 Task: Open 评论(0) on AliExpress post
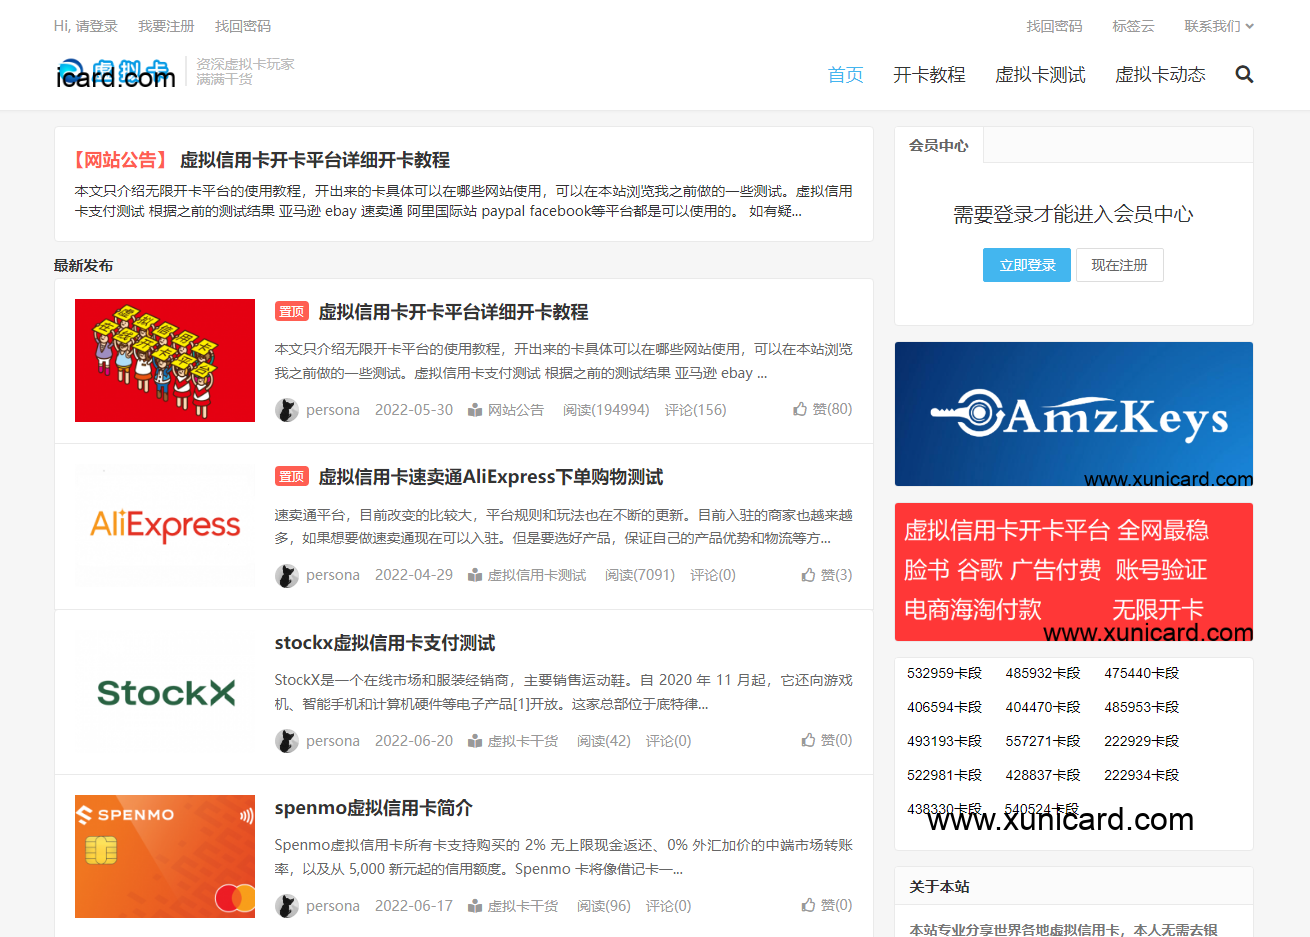pyautogui.click(x=713, y=575)
